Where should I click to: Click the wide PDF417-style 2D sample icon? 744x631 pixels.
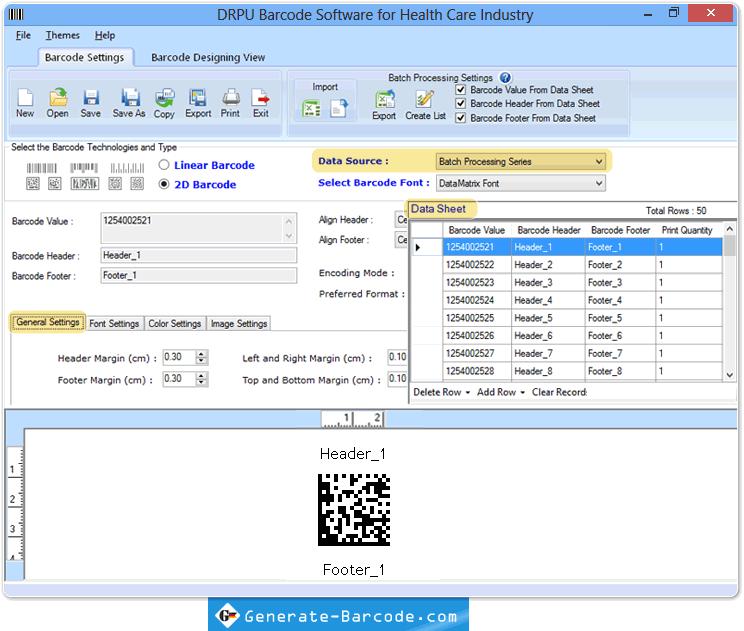click(84, 184)
